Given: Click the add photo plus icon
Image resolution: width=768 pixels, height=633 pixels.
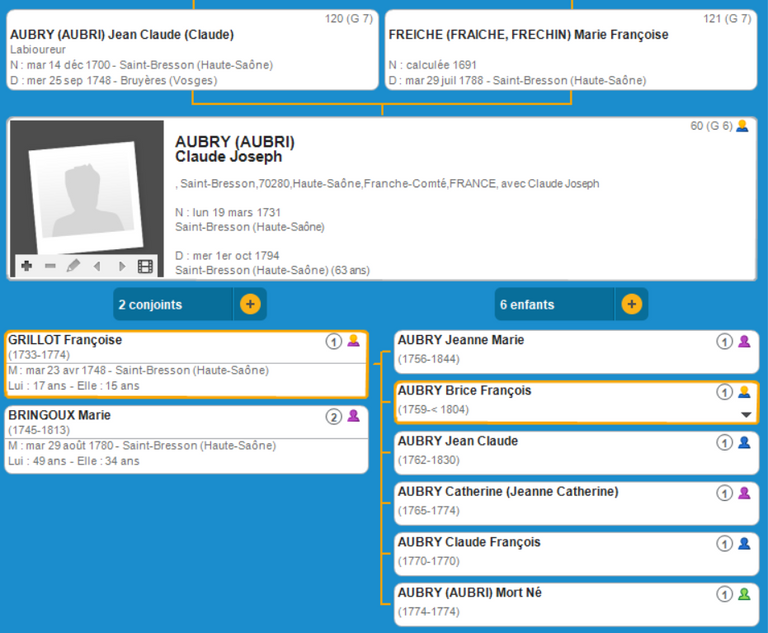Looking at the screenshot, I should click(27, 266).
